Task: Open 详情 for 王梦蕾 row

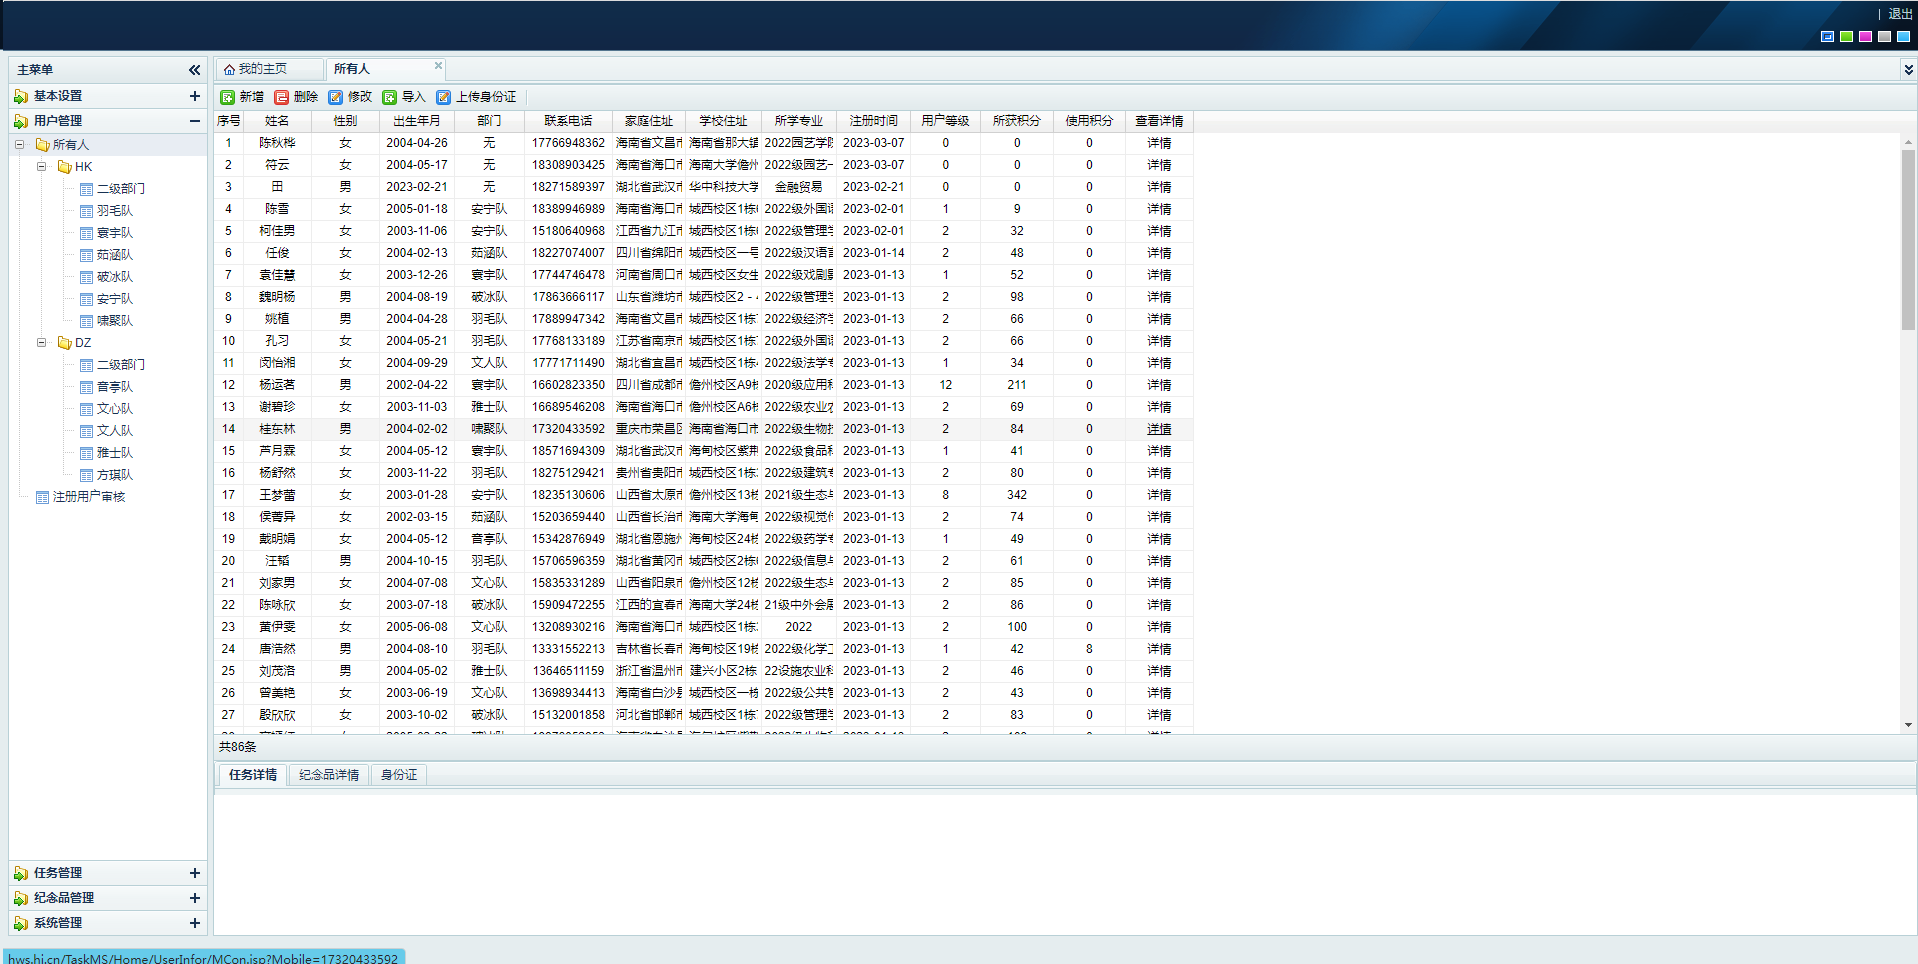Action: pyautogui.click(x=1159, y=495)
